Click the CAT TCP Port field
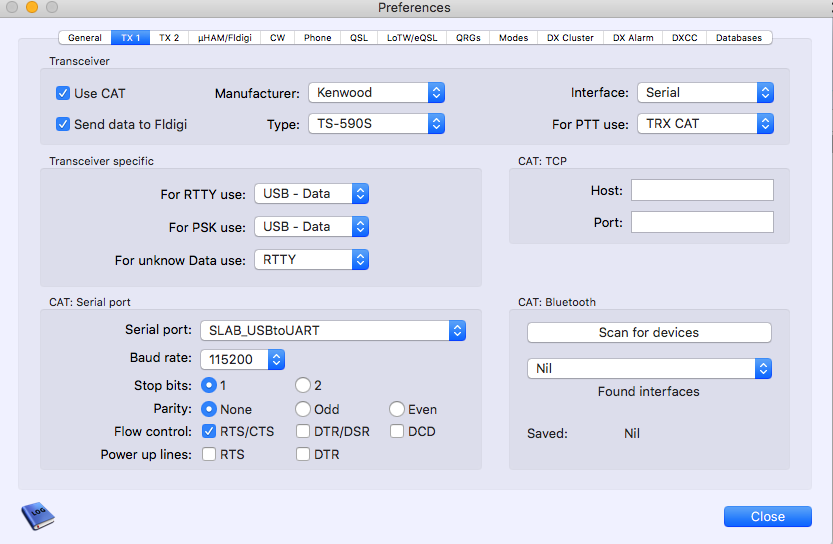The image size is (833, 544). (702, 222)
